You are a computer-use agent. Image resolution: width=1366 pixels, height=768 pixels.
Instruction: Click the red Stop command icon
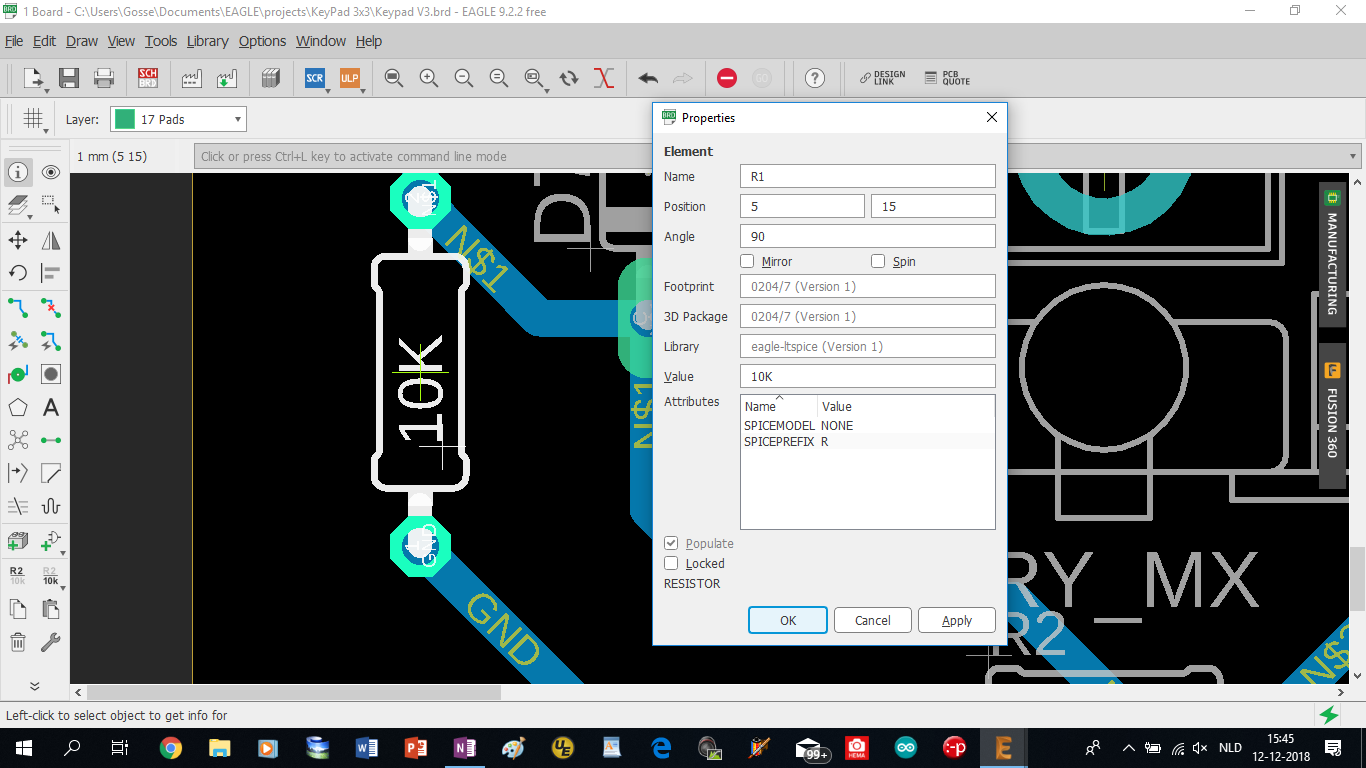727,78
